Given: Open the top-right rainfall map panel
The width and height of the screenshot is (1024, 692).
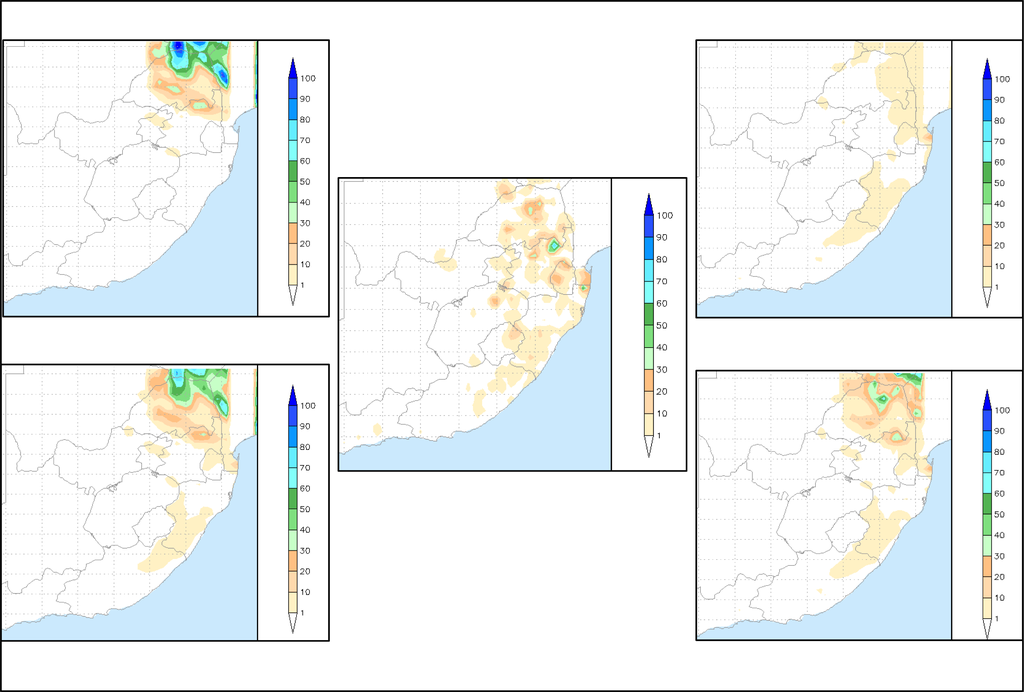Looking at the screenshot, I should (859, 179).
